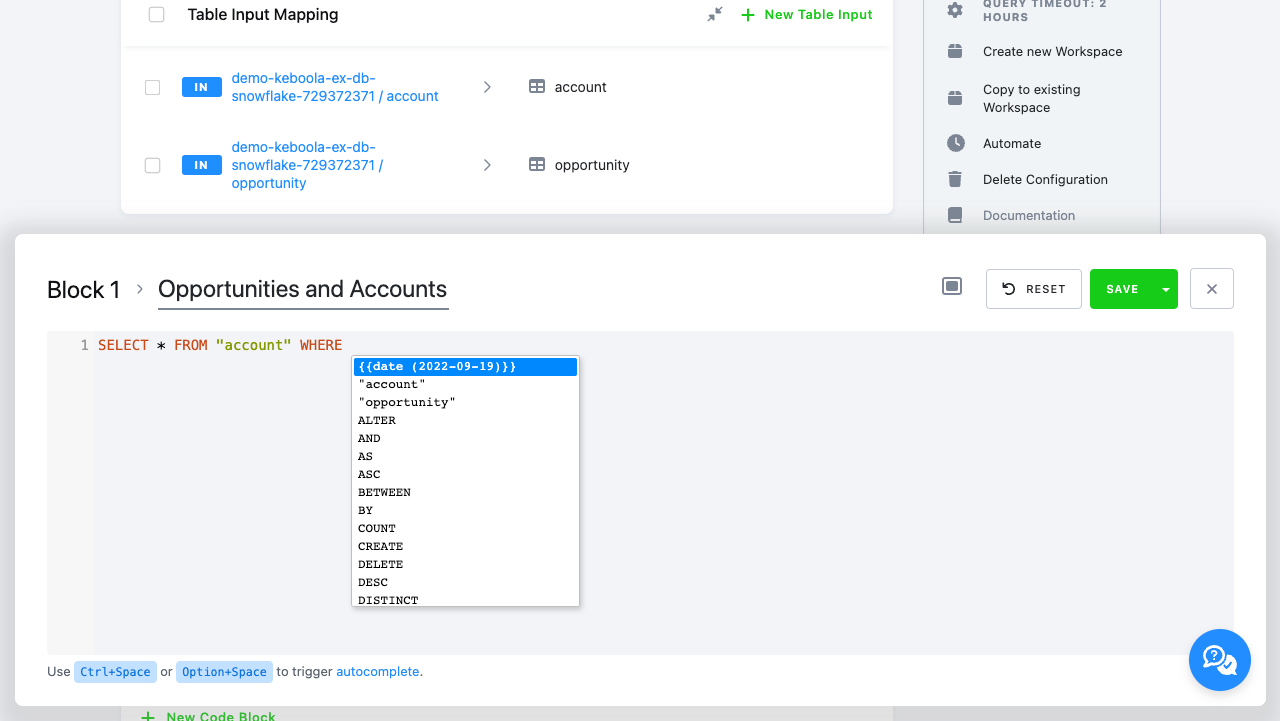Click the Copy to existing Workspace icon
This screenshot has height=721, width=1280.
click(955, 97)
